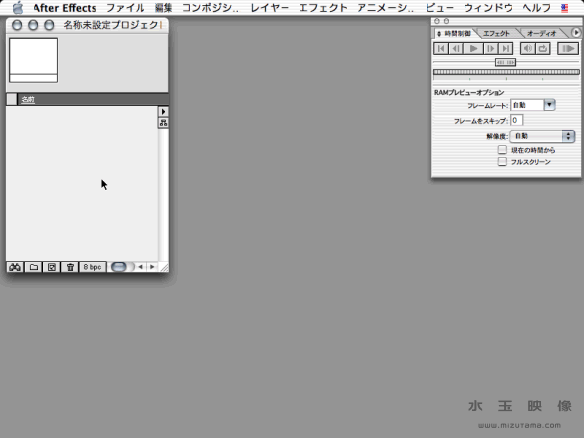Open the 編集 menu
The image size is (584, 438).
[163, 8]
